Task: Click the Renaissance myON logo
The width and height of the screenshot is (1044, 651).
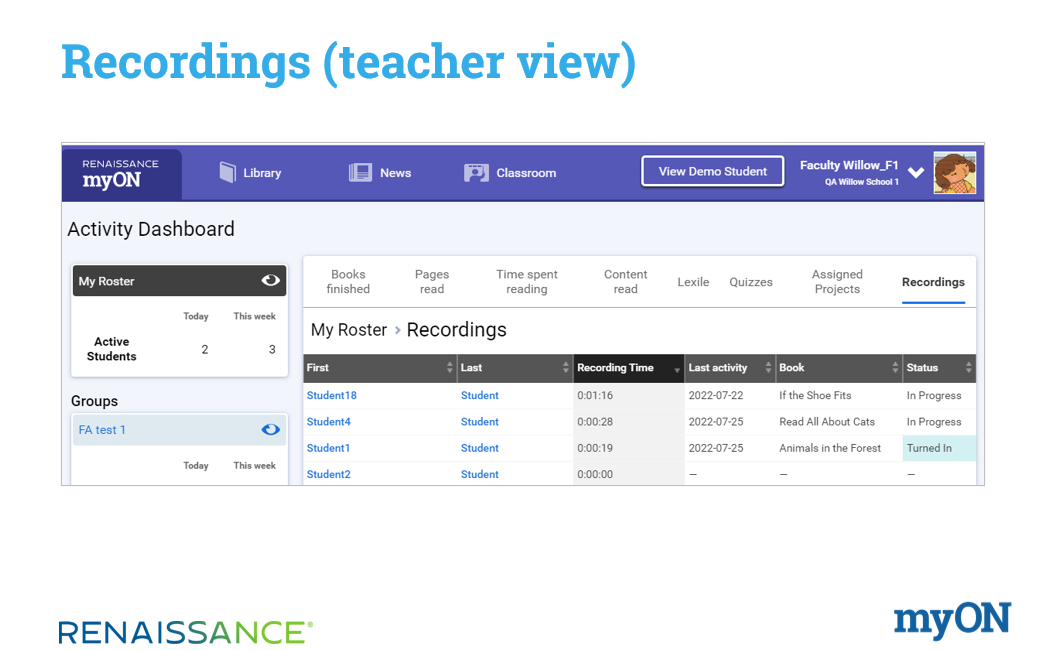Action: [x=121, y=174]
